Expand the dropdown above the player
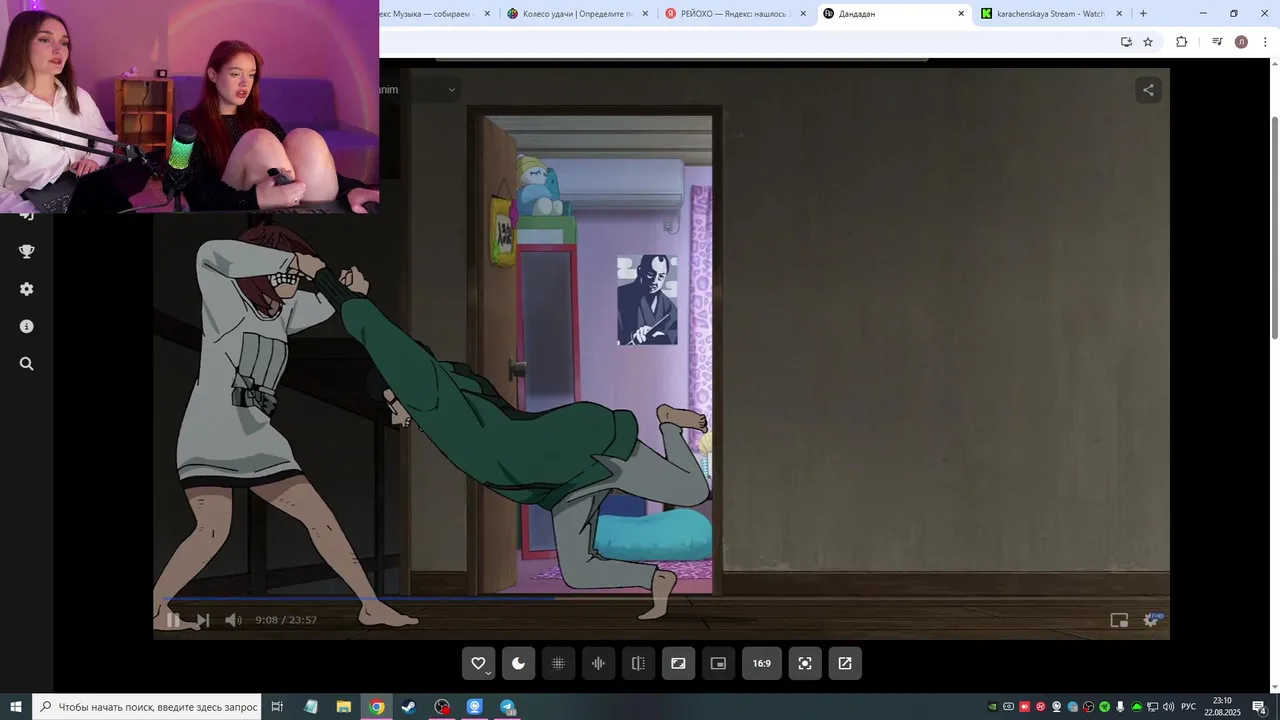Screen dimensions: 1280x720 (452, 90)
